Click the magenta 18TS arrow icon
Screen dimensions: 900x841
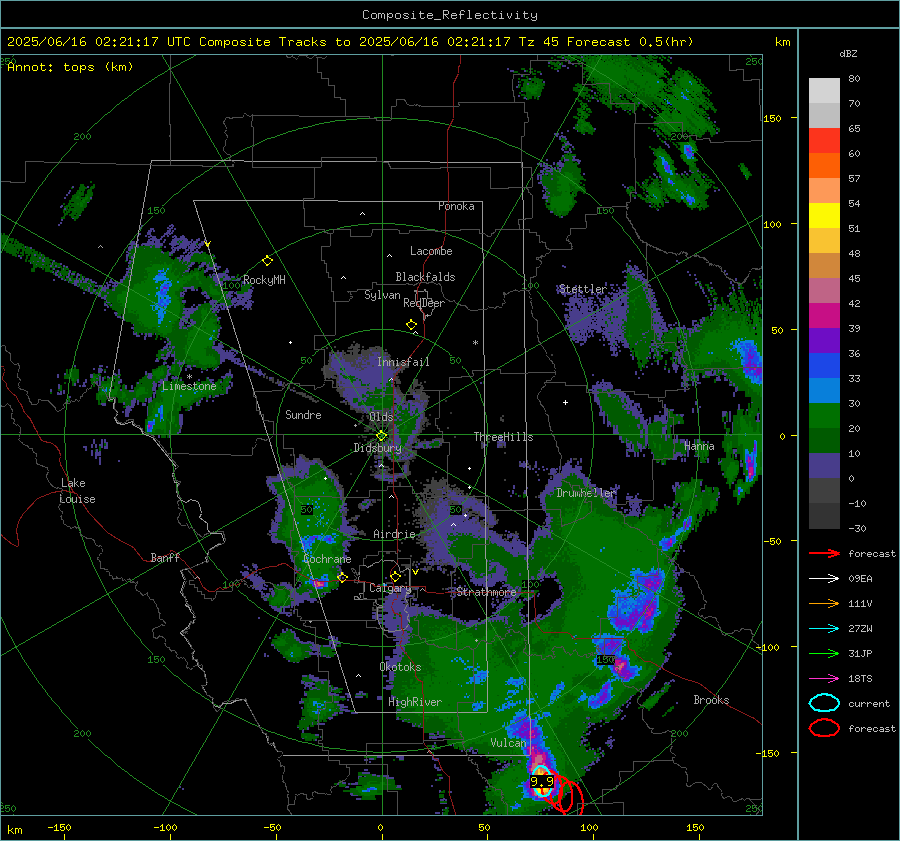pyautogui.click(x=824, y=679)
